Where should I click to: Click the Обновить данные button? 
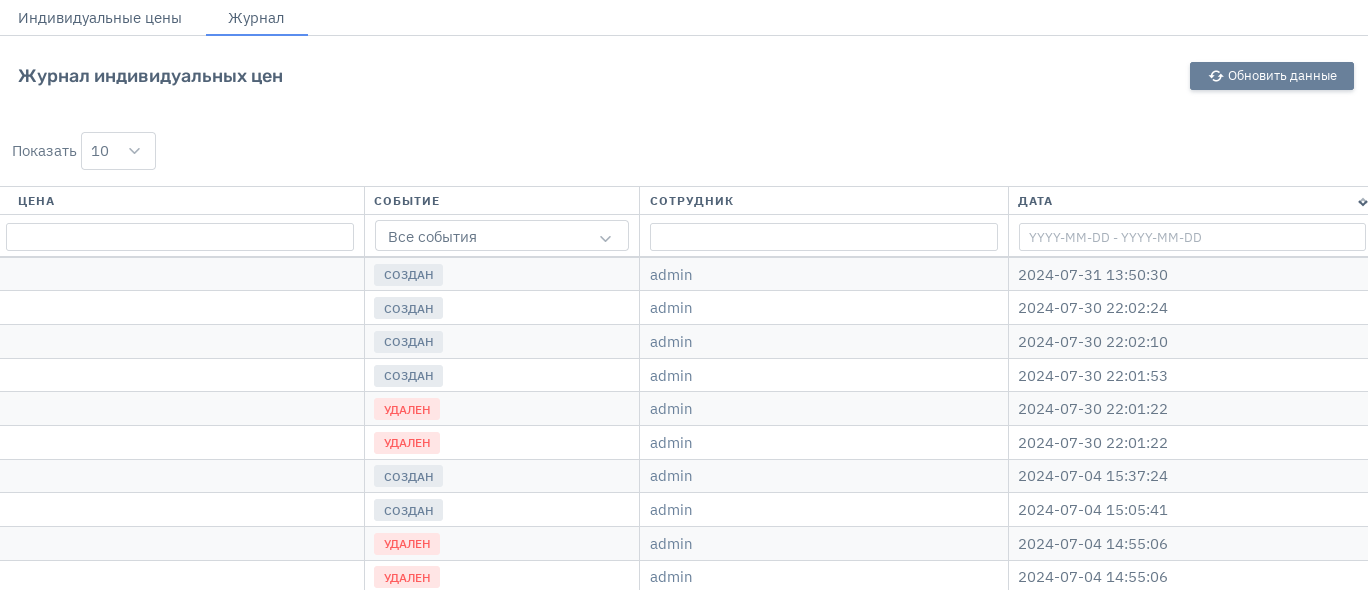click(1271, 76)
